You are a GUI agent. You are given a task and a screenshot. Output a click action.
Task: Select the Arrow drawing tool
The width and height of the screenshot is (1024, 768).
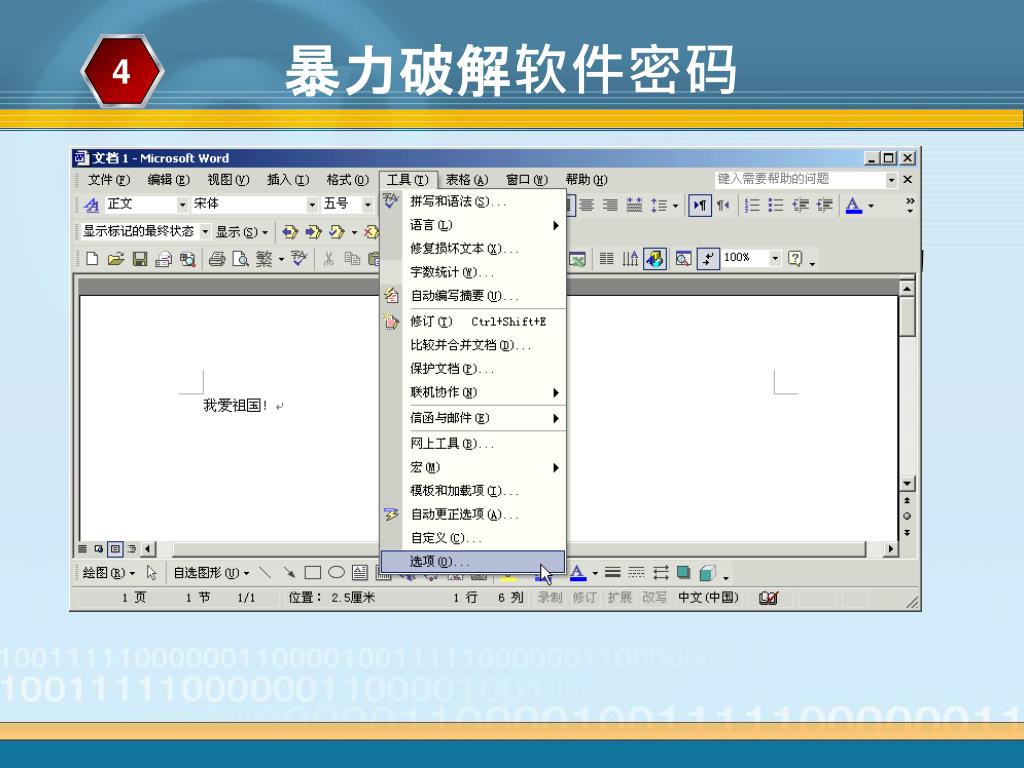click(x=289, y=573)
